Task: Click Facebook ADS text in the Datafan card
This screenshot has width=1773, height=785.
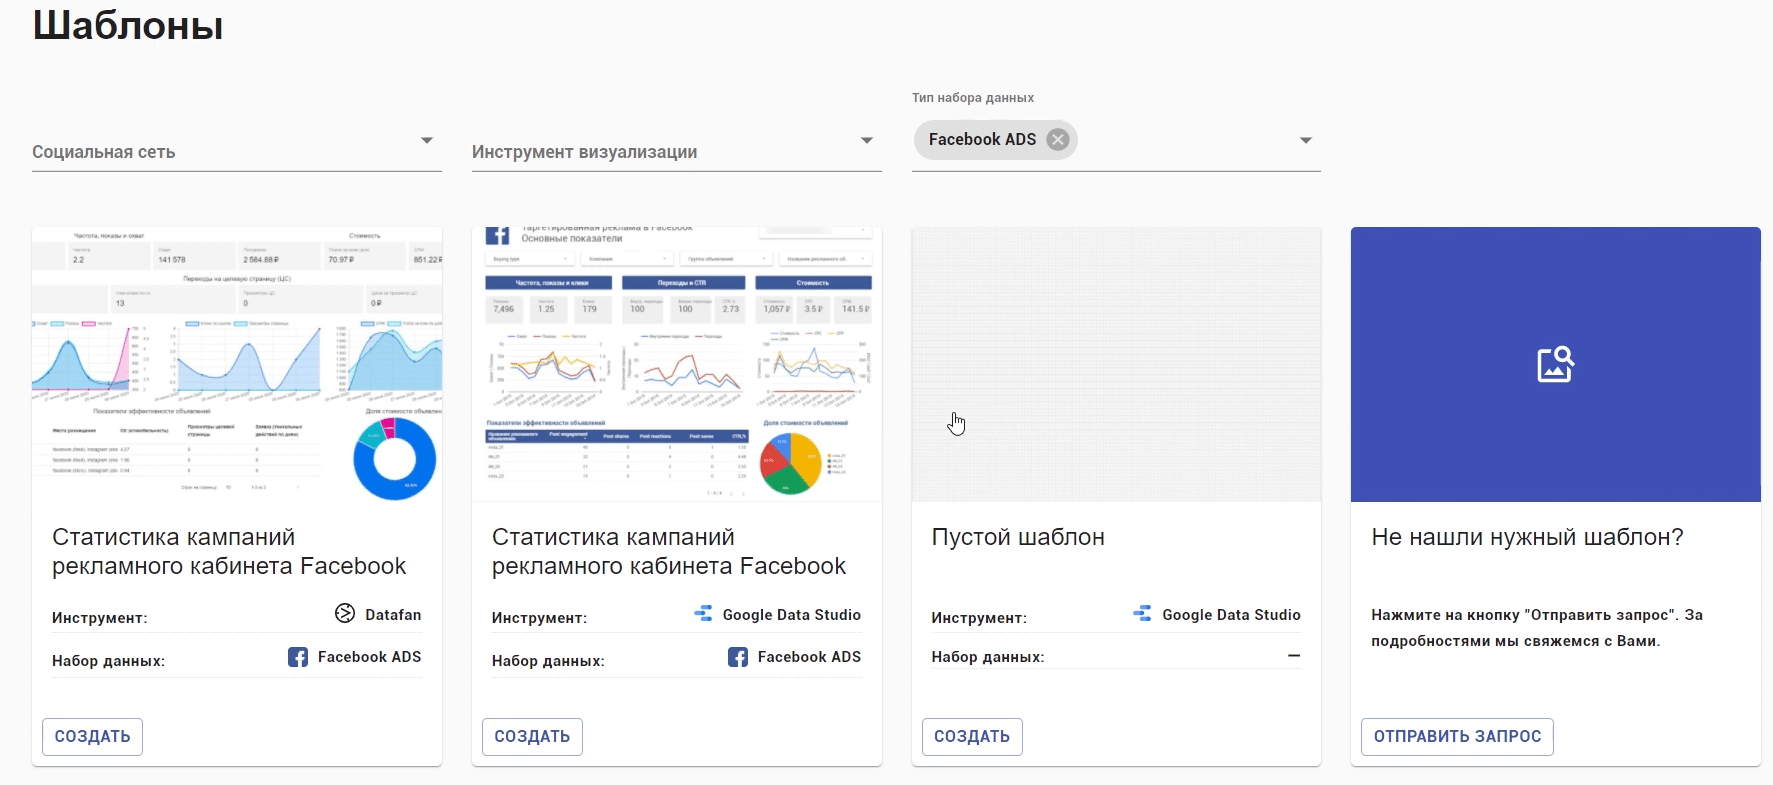Action: coord(369,657)
